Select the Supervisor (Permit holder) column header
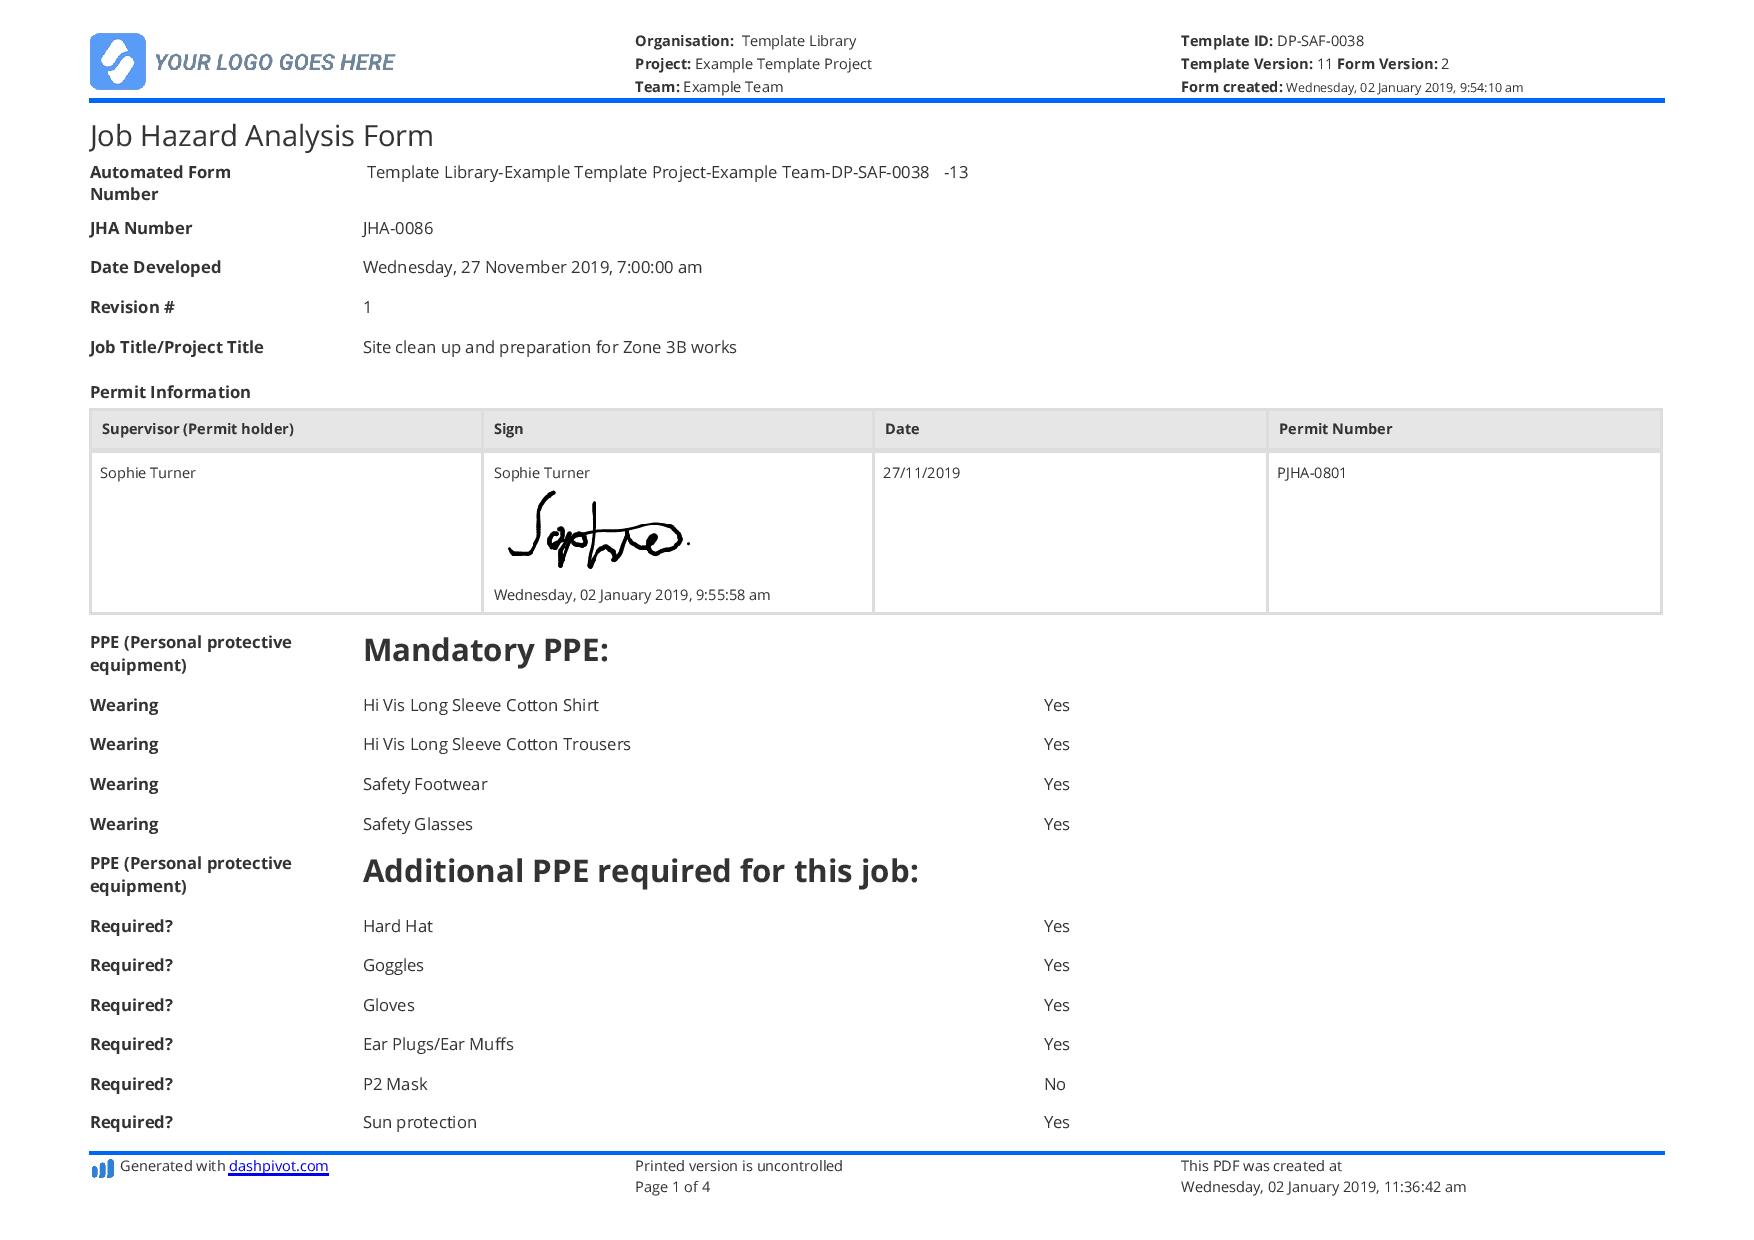1754x1240 pixels. pos(197,428)
